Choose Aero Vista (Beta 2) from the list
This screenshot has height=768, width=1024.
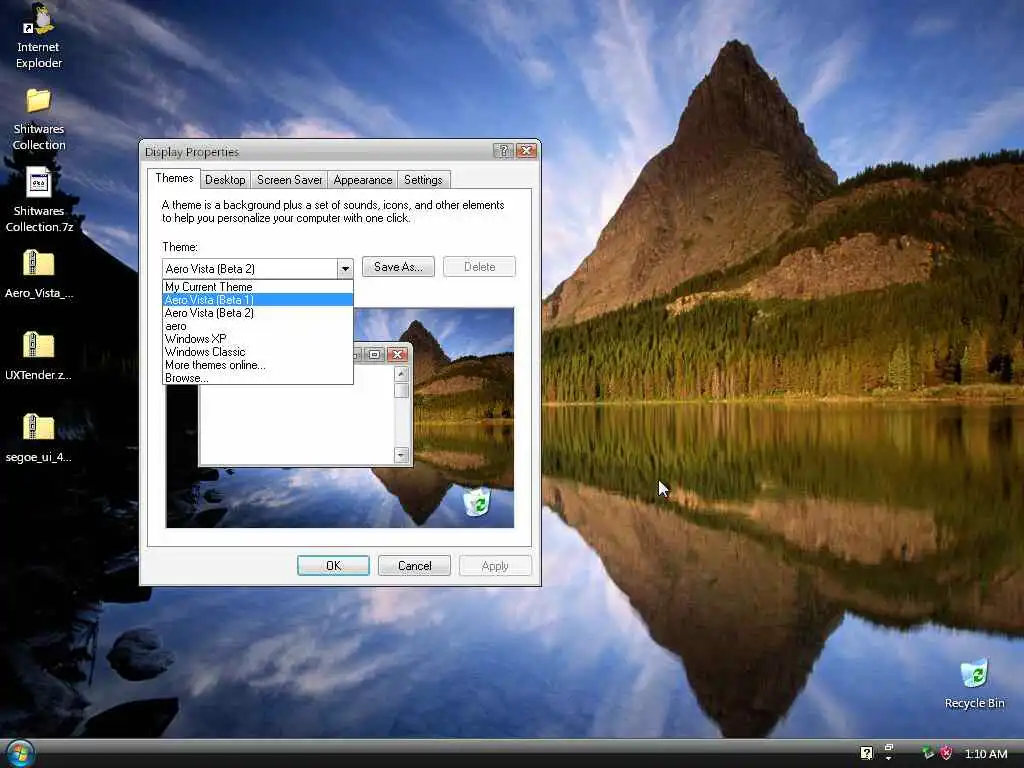[x=257, y=313]
